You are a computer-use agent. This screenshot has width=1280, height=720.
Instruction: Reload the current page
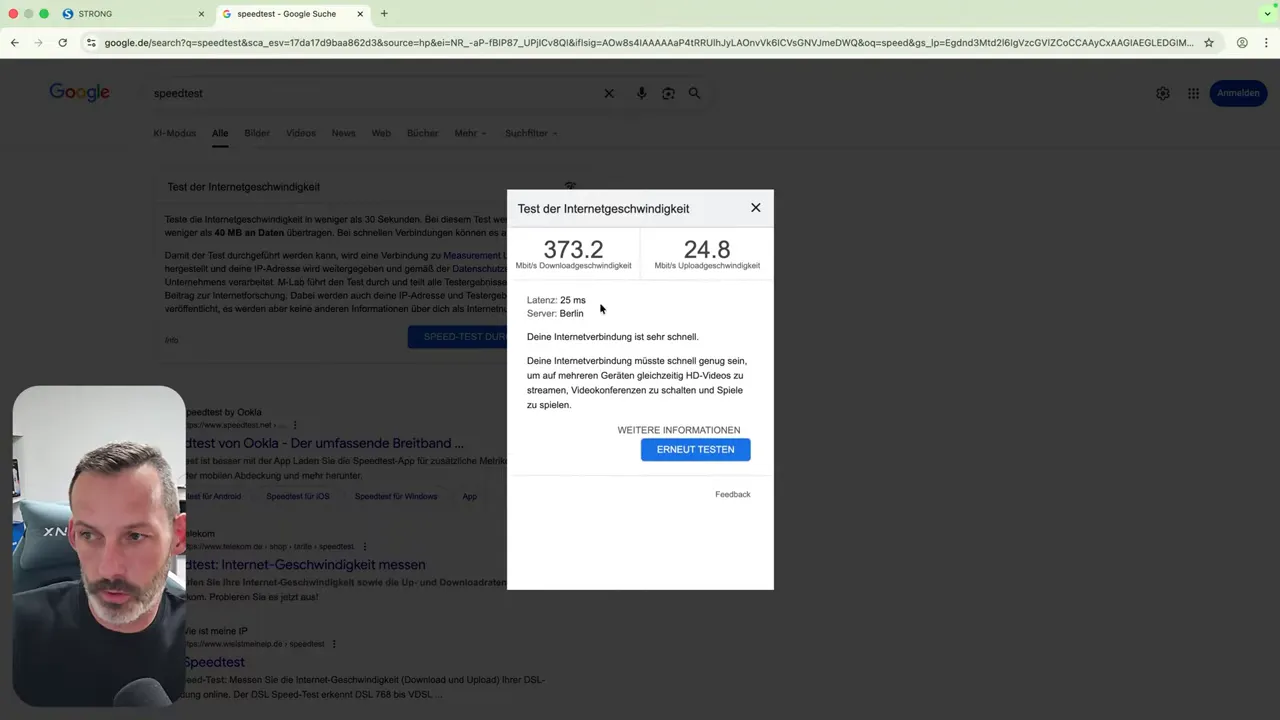(62, 43)
